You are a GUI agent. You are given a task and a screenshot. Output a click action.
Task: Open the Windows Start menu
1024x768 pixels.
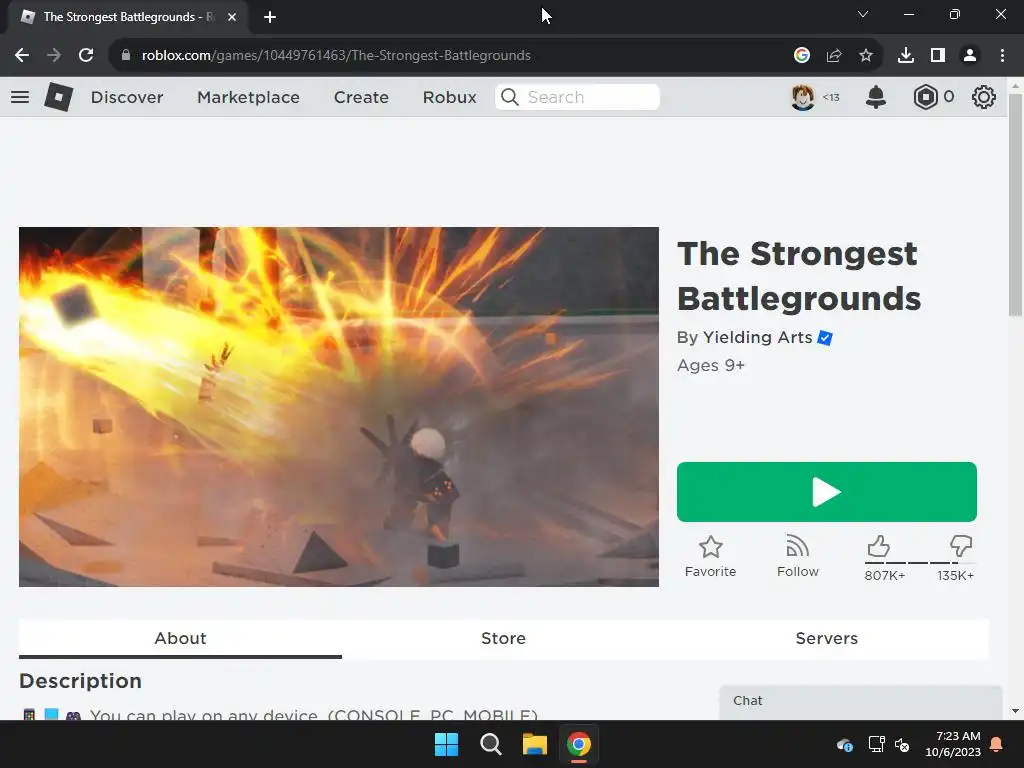(x=447, y=744)
